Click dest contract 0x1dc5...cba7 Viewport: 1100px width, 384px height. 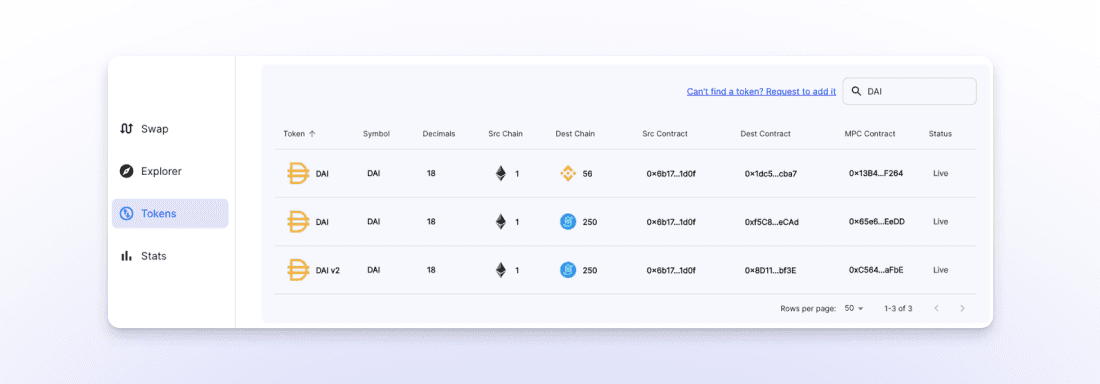point(770,173)
